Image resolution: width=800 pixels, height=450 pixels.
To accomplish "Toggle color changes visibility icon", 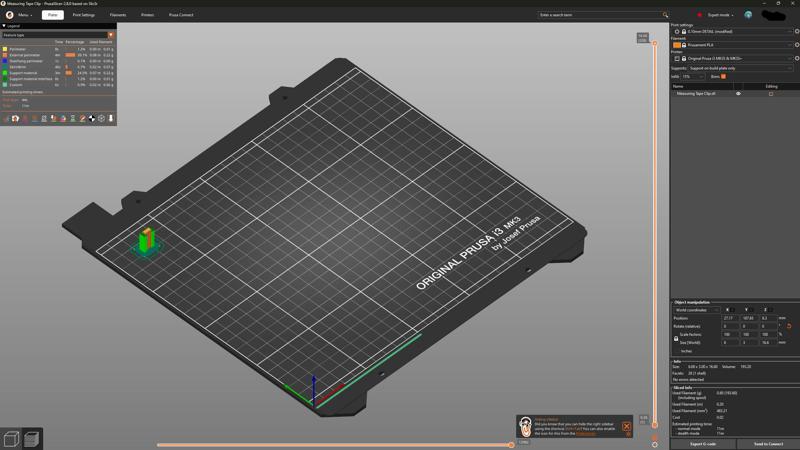I will pyautogui.click(x=63, y=118).
